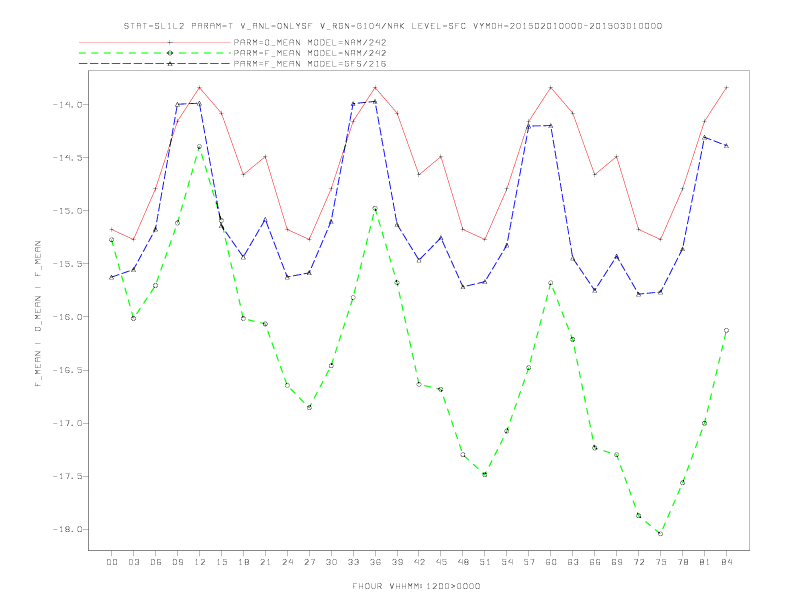This screenshot has width=792, height=612.
Task: Click the green circle marker at hour 51
Action: click(485, 475)
